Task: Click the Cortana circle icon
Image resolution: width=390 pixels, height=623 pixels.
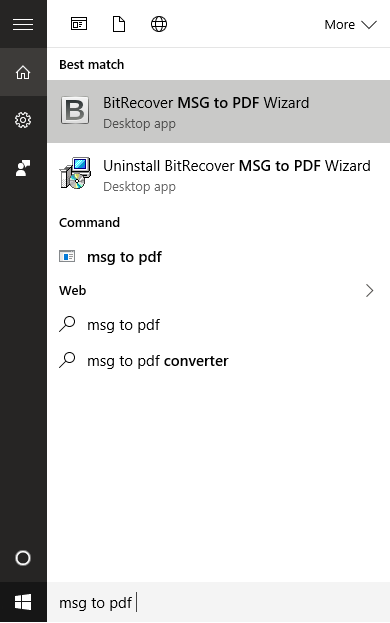Action: 23,558
